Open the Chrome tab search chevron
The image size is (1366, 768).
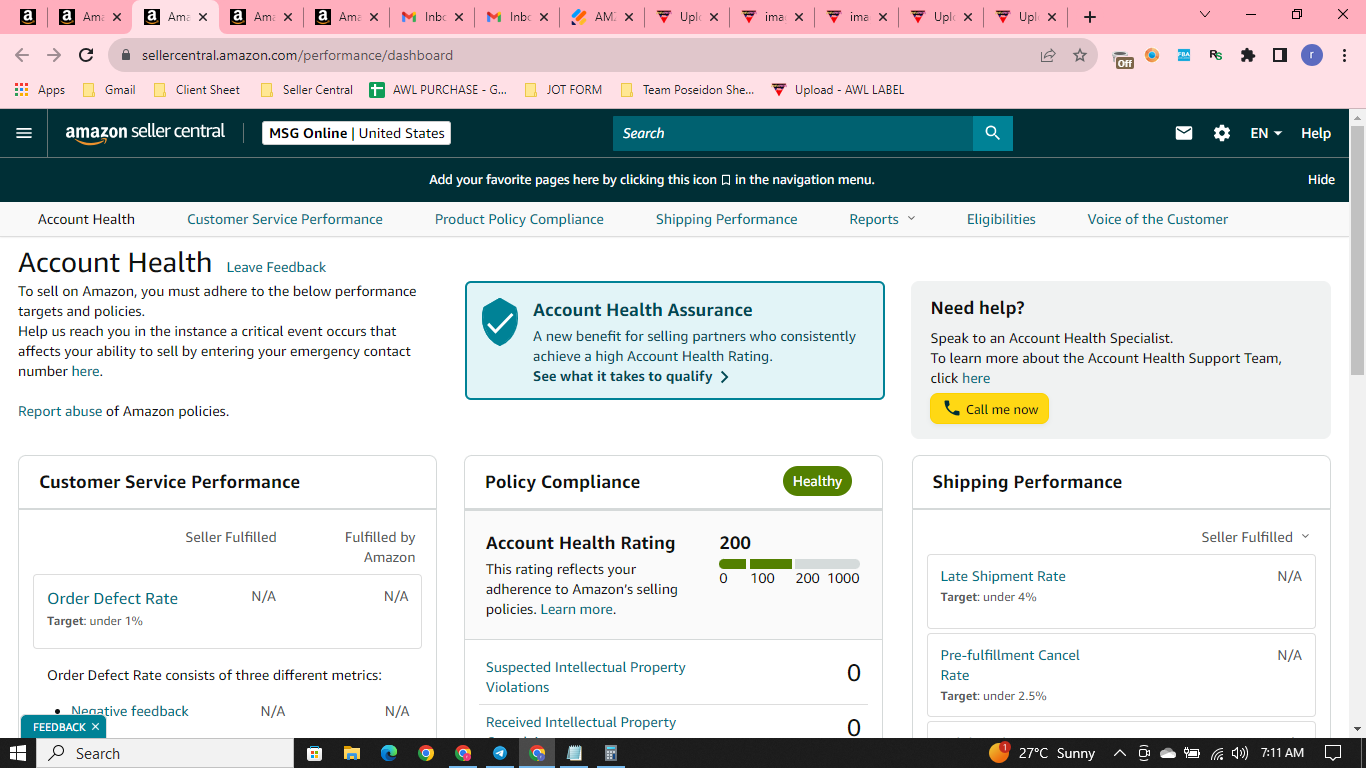point(1204,15)
